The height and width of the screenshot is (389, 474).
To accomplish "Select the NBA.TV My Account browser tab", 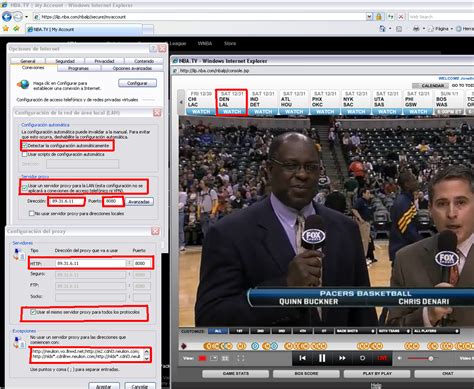I will [84, 29].
